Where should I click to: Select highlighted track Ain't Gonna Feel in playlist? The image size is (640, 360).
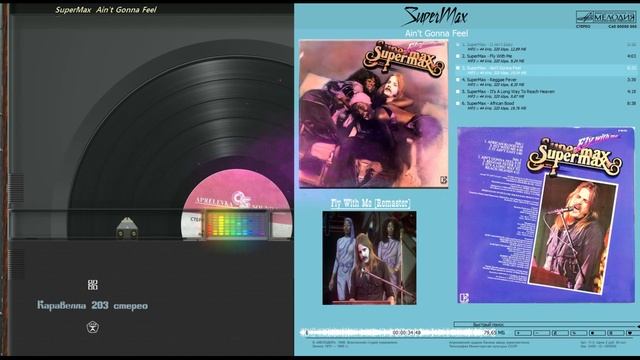point(546,70)
